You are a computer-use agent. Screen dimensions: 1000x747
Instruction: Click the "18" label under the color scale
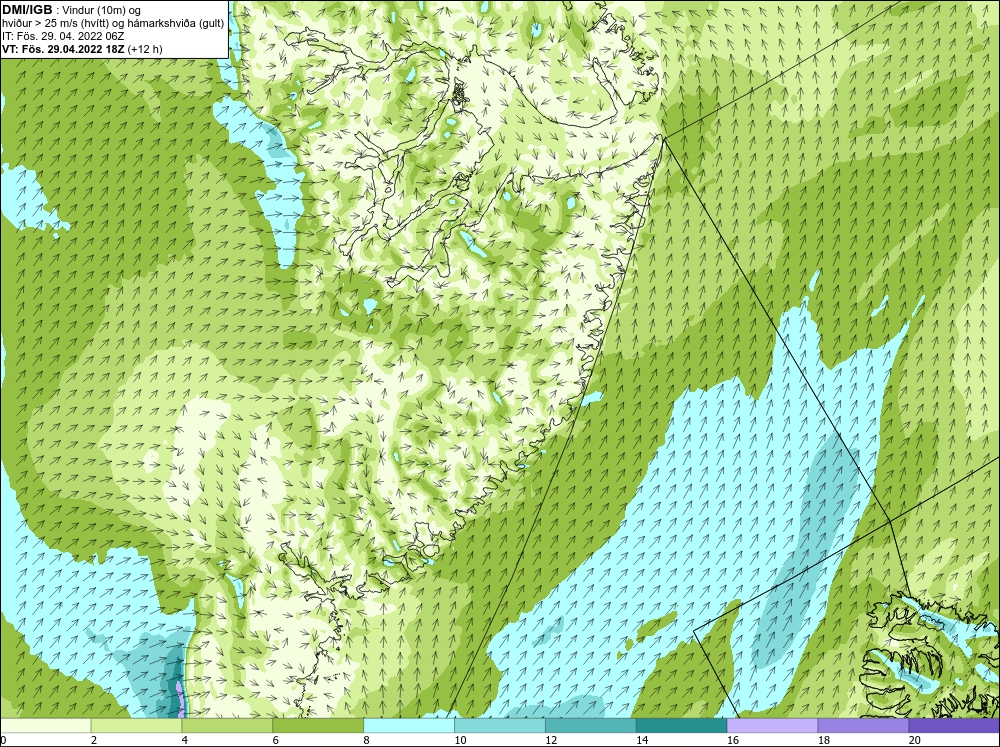pos(823,740)
